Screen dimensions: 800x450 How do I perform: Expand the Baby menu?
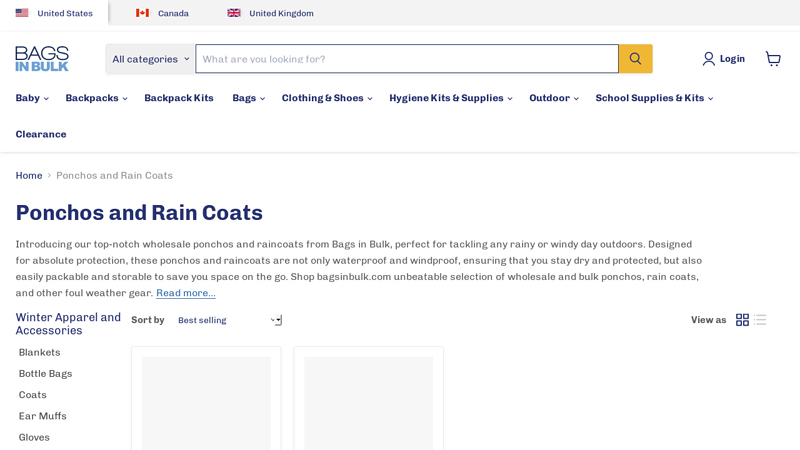tap(32, 98)
